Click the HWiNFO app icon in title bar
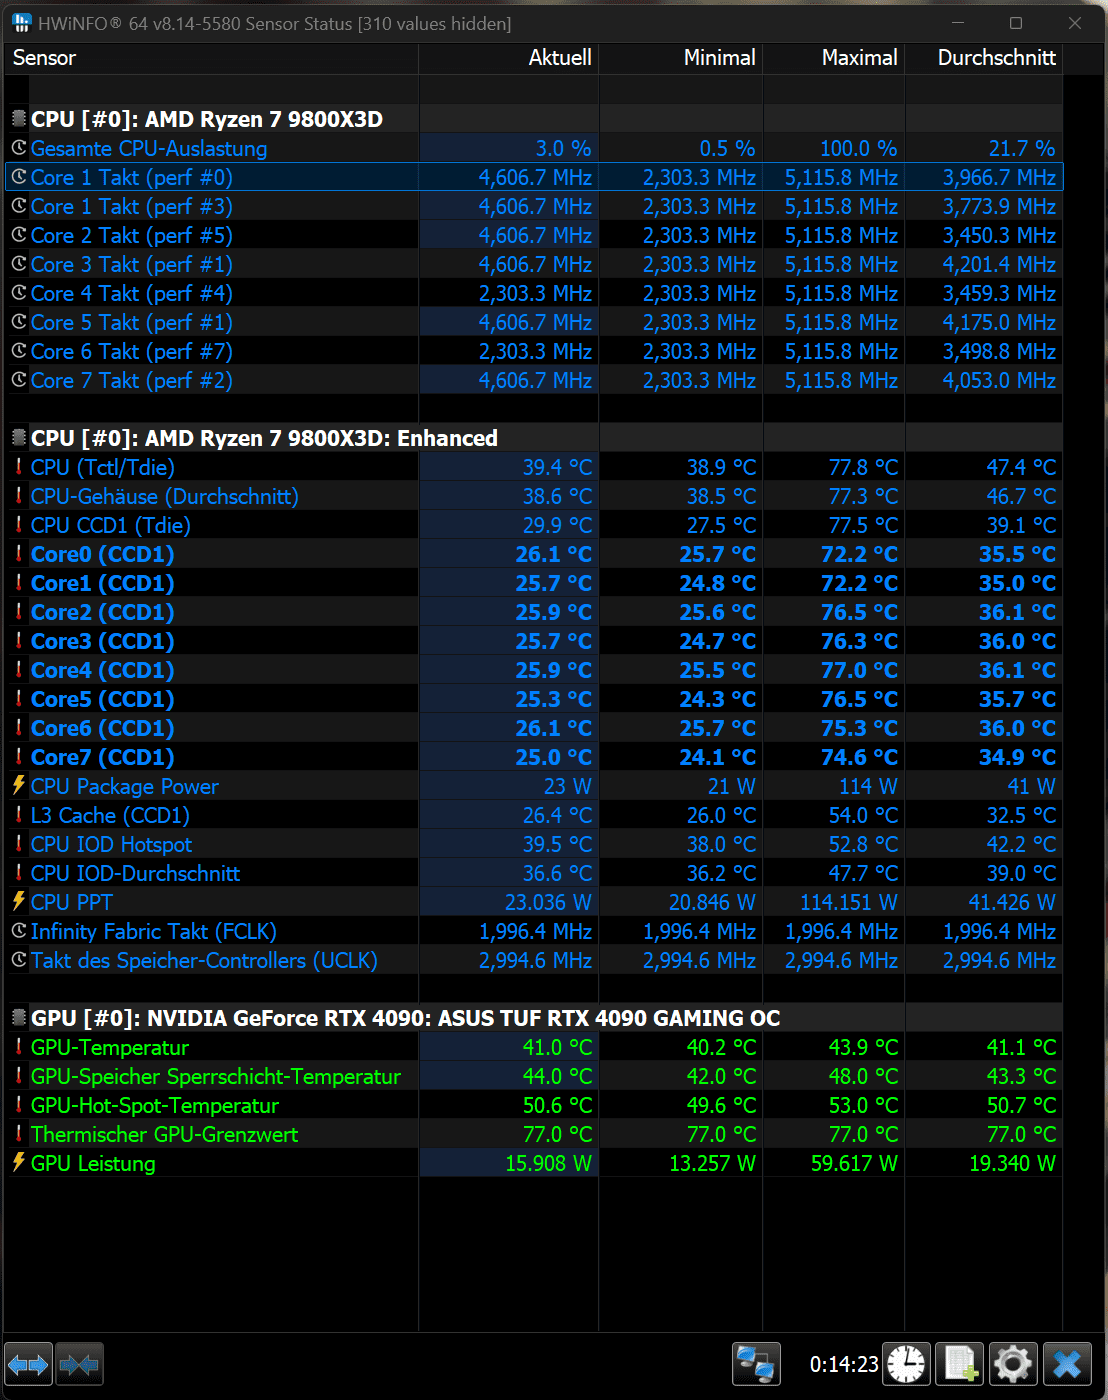Image resolution: width=1108 pixels, height=1400 pixels. pos(21,22)
